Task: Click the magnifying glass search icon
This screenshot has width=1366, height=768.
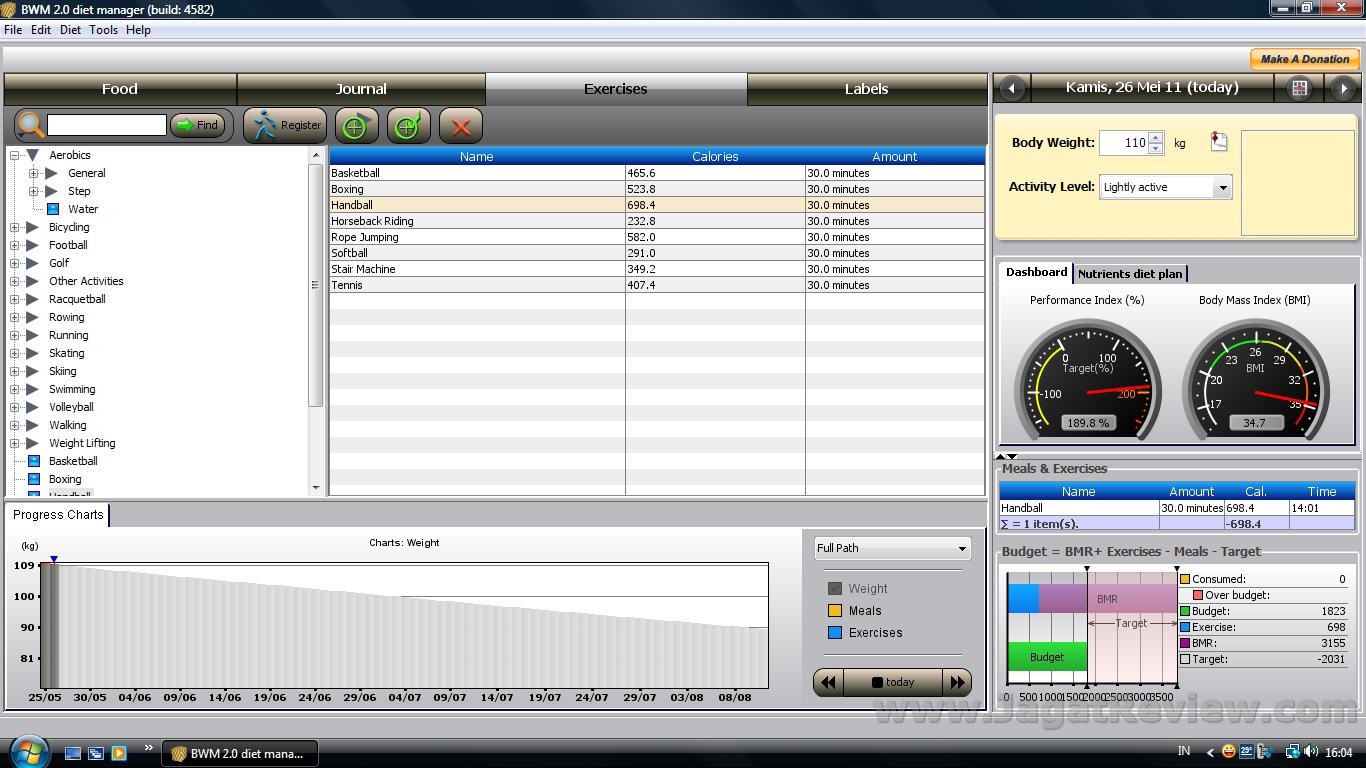Action: [x=31, y=125]
